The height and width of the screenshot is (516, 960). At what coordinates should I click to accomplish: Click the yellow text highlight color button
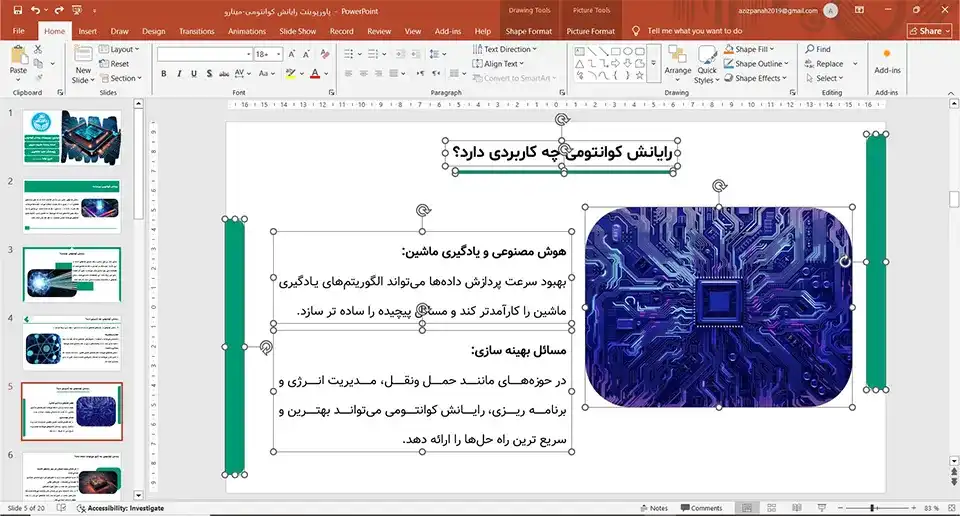tap(290, 73)
